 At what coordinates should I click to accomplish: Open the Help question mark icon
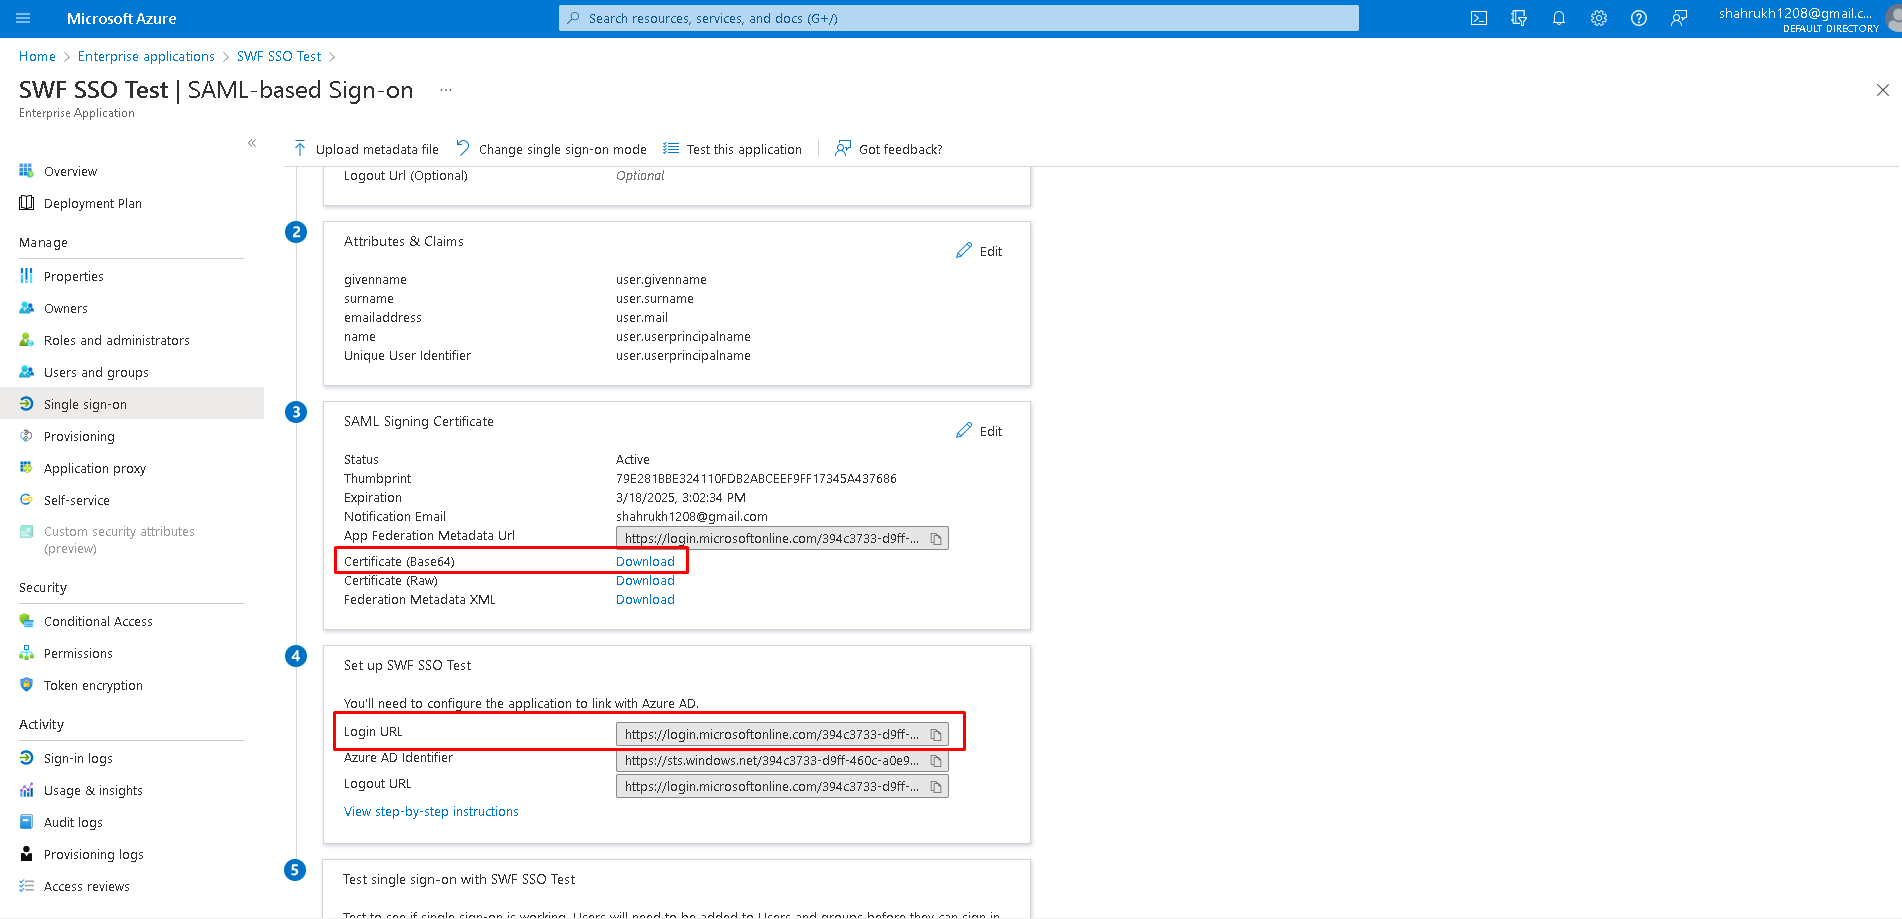1639,18
